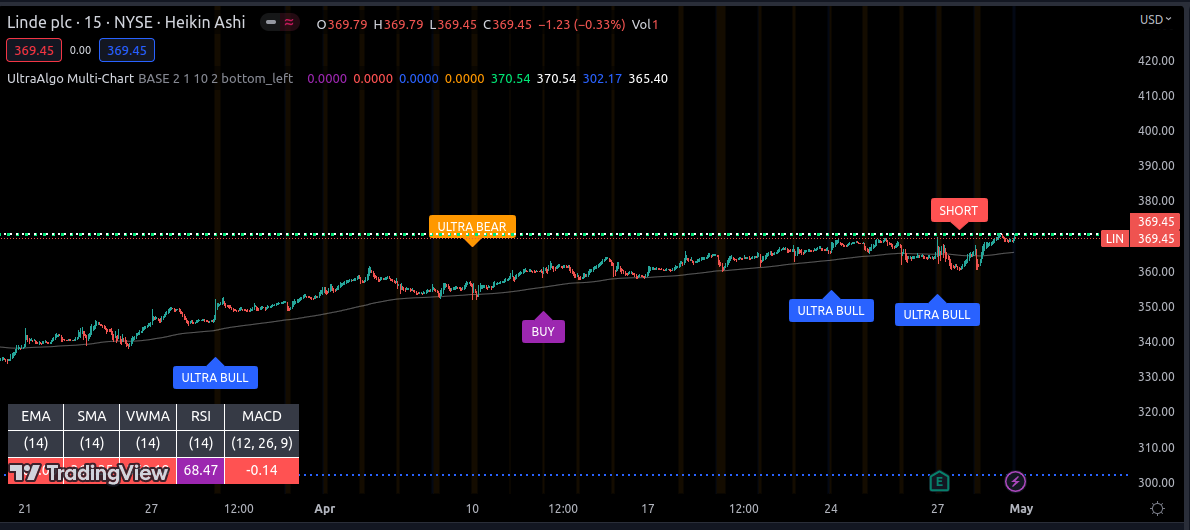Screen dimensions: 1190x530
Task: Click the purple 0.0000 indicator value
Action: [329, 78]
